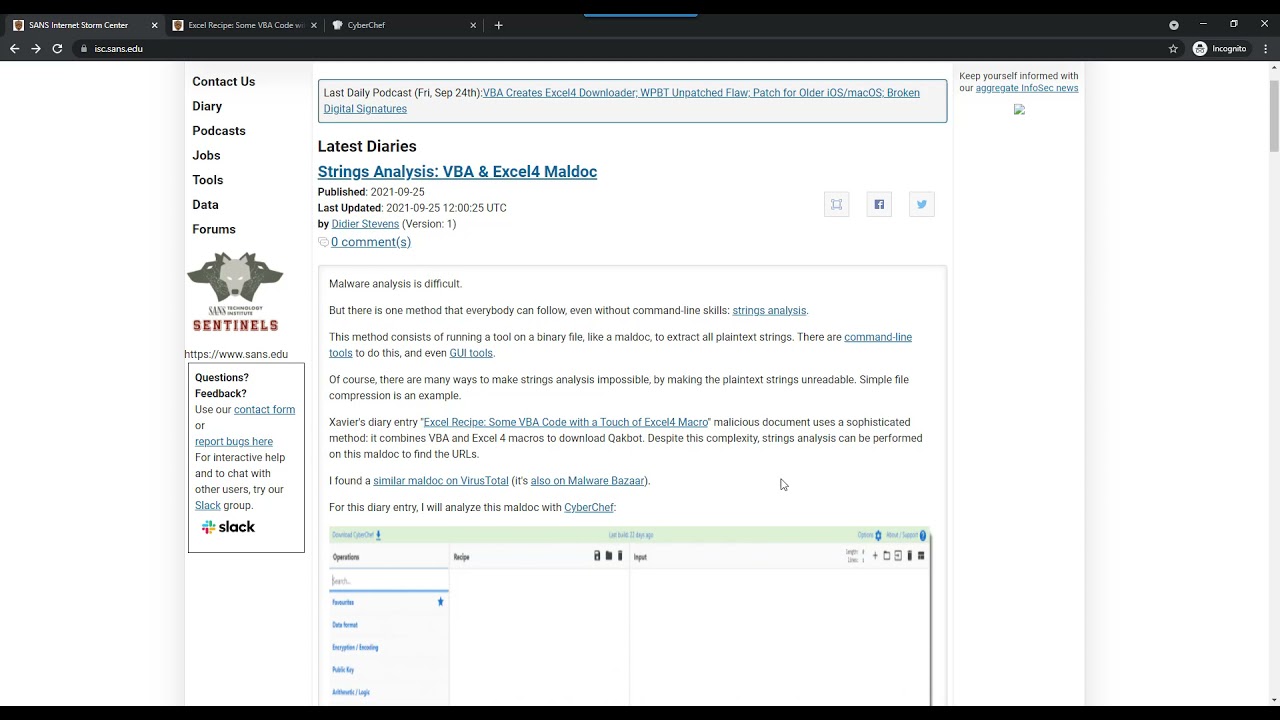Open the daily podcast link

tap(621, 101)
